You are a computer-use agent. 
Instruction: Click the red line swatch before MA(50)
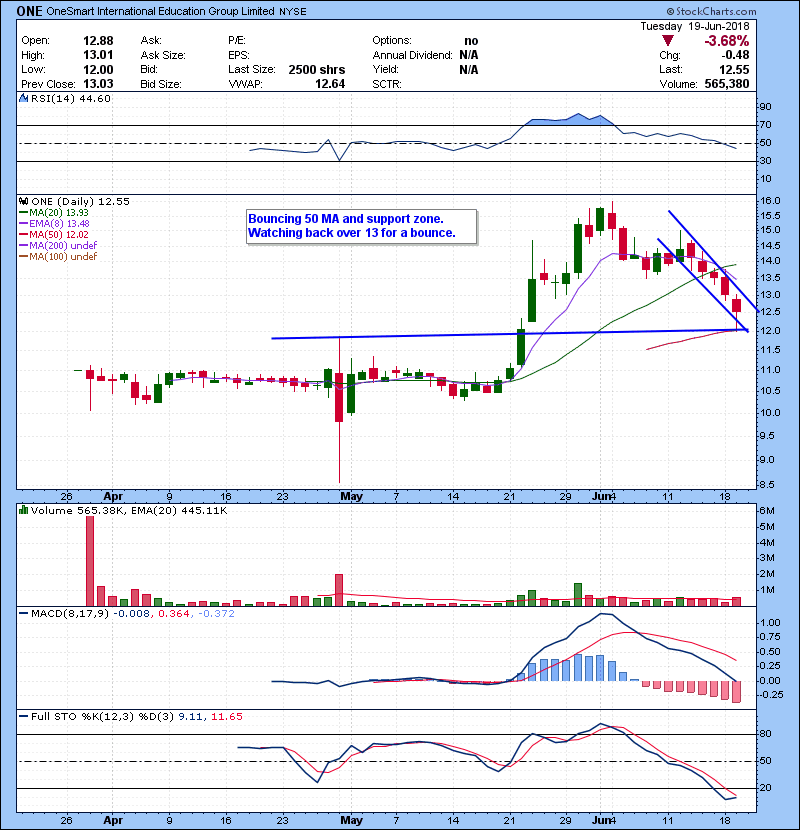pos(23,235)
